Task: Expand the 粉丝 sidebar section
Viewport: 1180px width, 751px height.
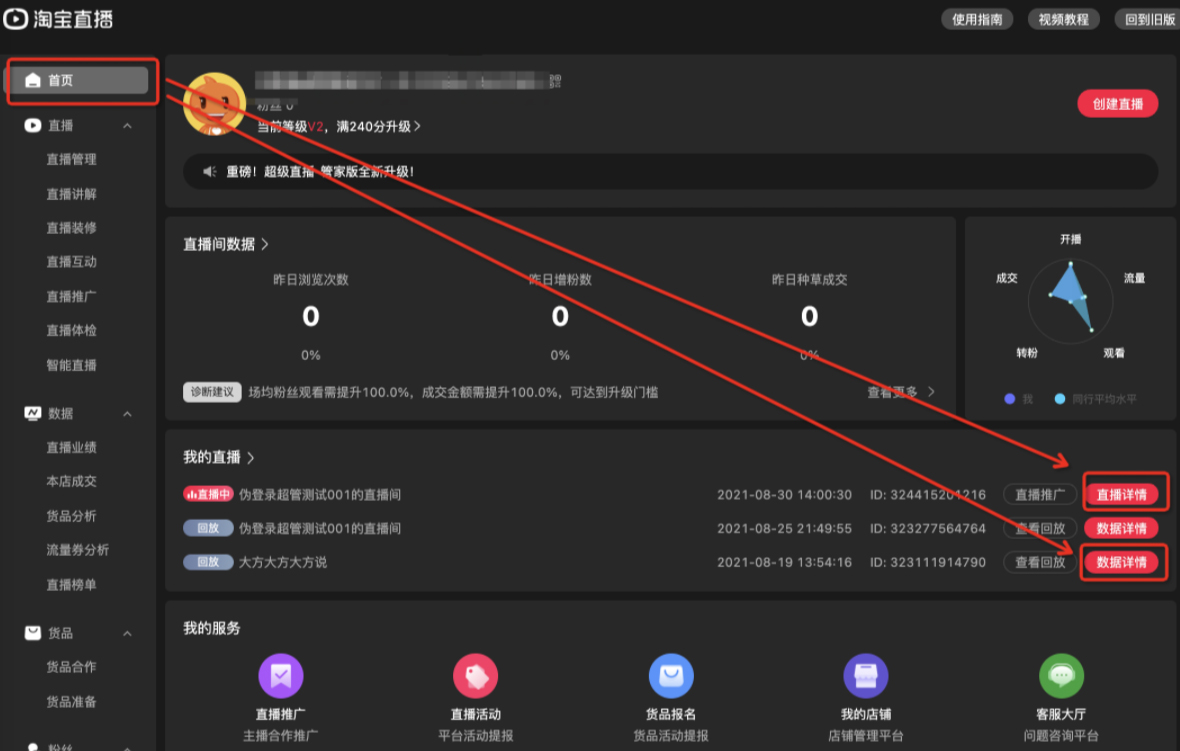Action: tap(127, 745)
